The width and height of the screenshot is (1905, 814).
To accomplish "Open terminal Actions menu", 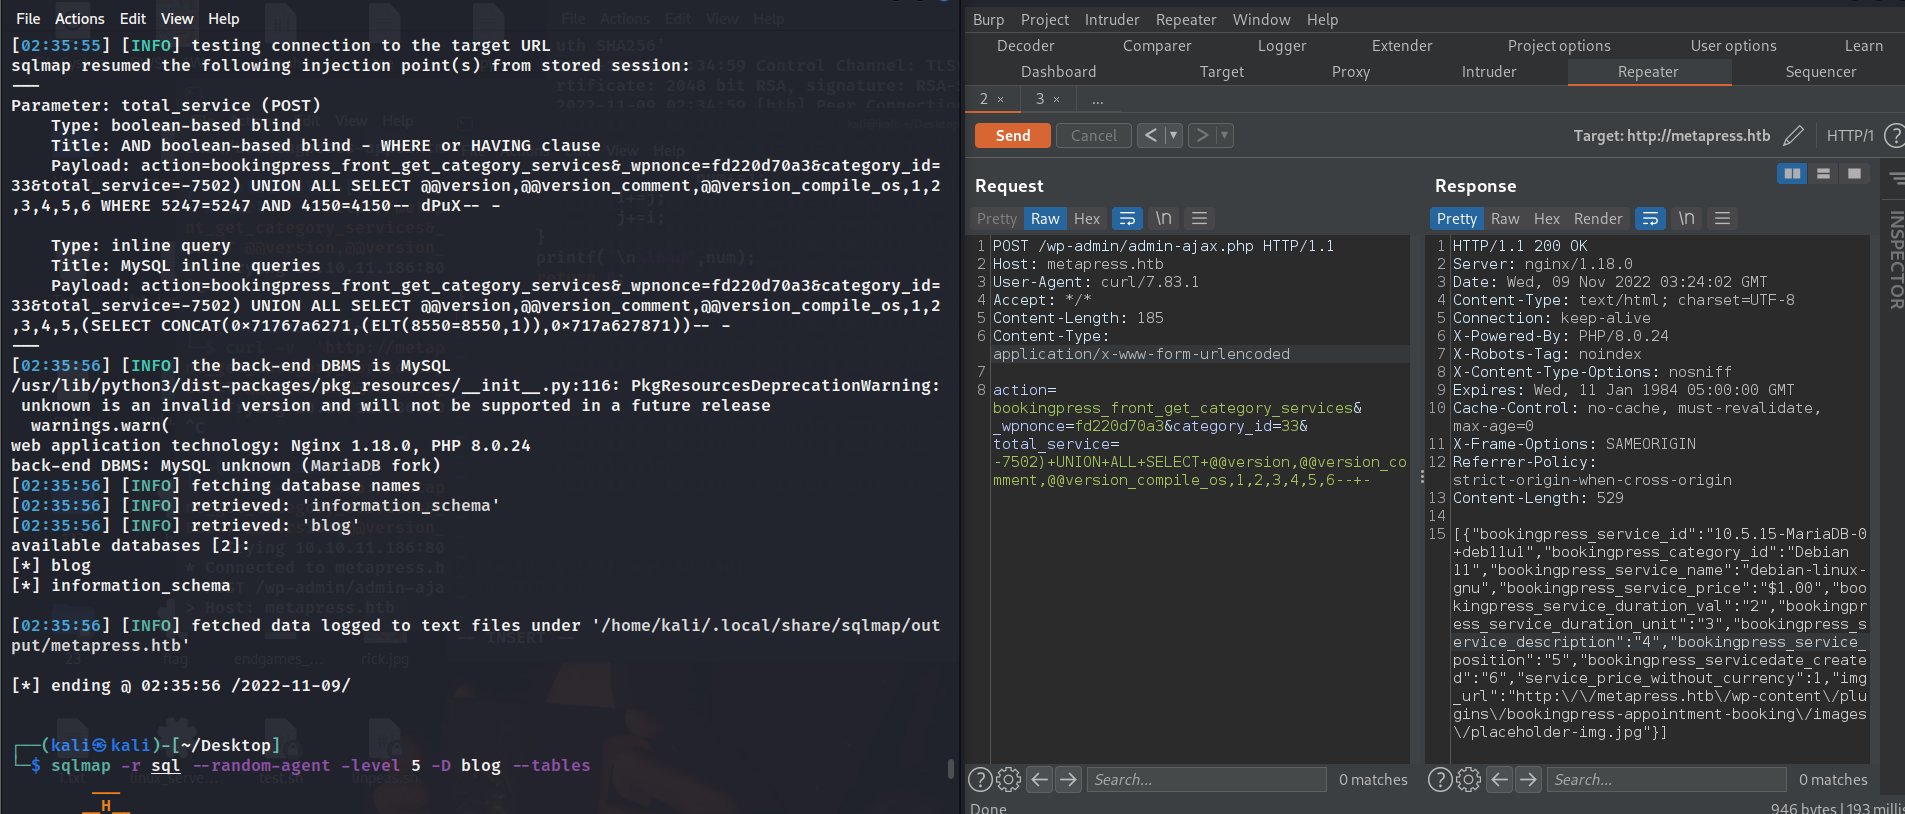I will point(79,19).
